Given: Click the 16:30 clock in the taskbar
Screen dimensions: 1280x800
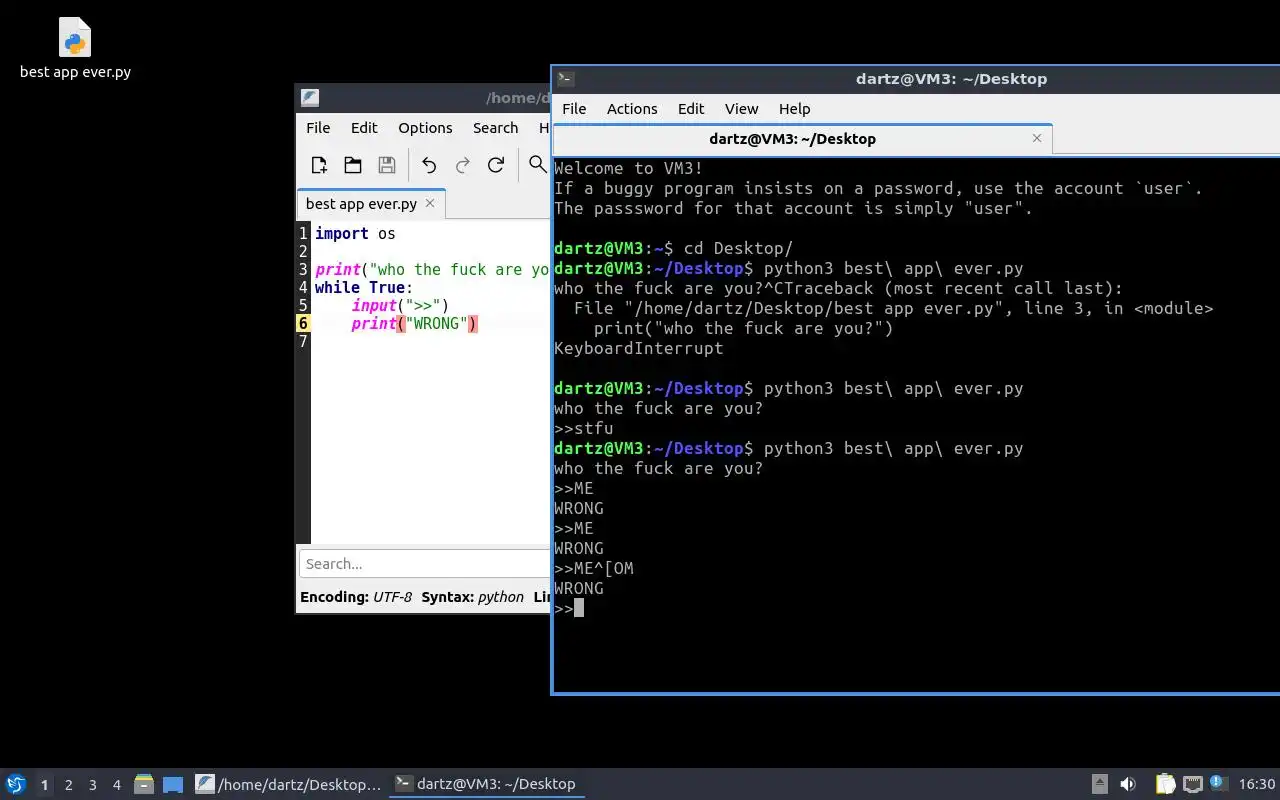Looking at the screenshot, I should [1257, 784].
